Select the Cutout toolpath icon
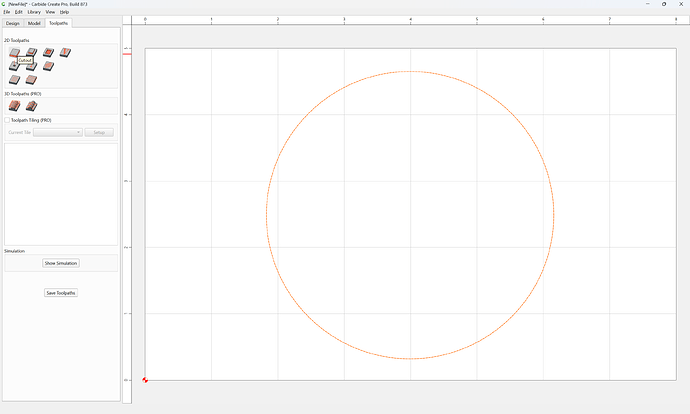This screenshot has height=414, width=690. (x=15, y=53)
